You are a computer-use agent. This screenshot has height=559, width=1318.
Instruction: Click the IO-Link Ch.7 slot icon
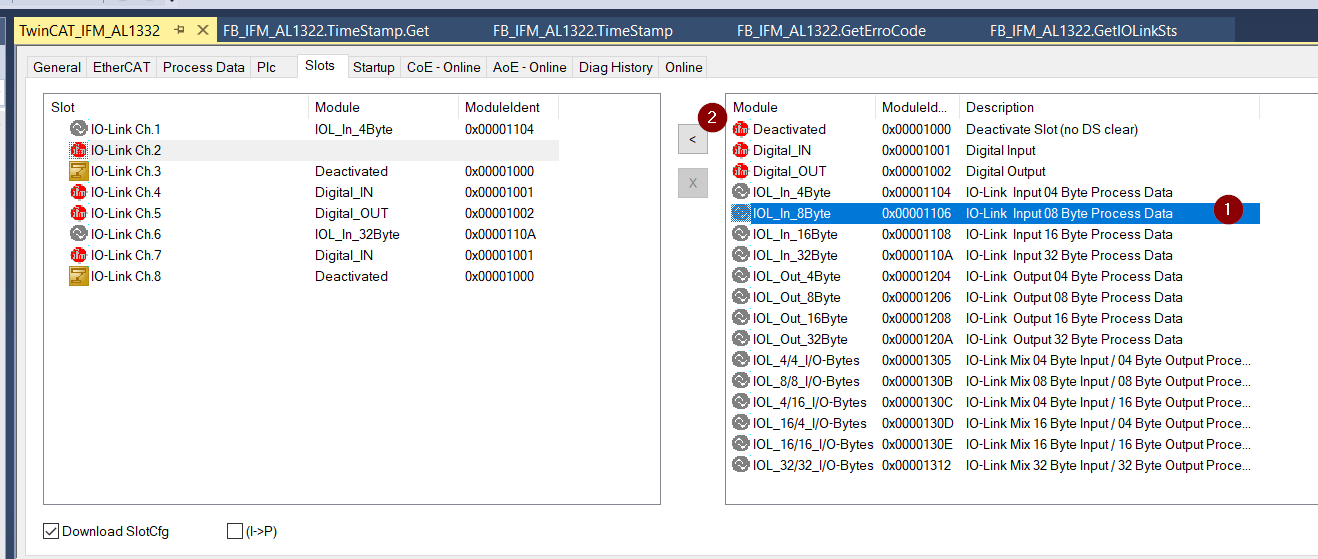(x=79, y=255)
